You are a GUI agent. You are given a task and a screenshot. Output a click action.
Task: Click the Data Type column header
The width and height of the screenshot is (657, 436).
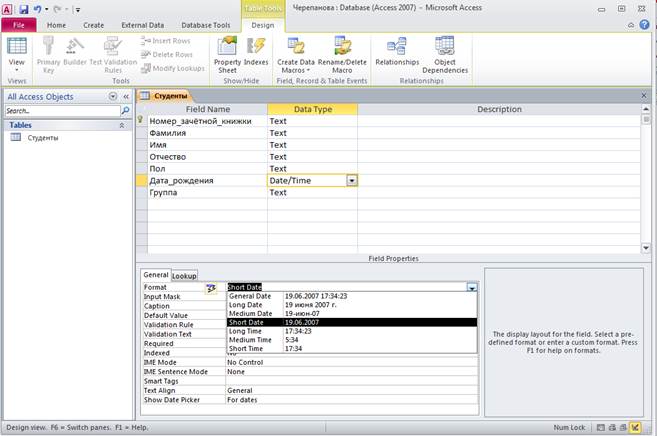(x=313, y=109)
